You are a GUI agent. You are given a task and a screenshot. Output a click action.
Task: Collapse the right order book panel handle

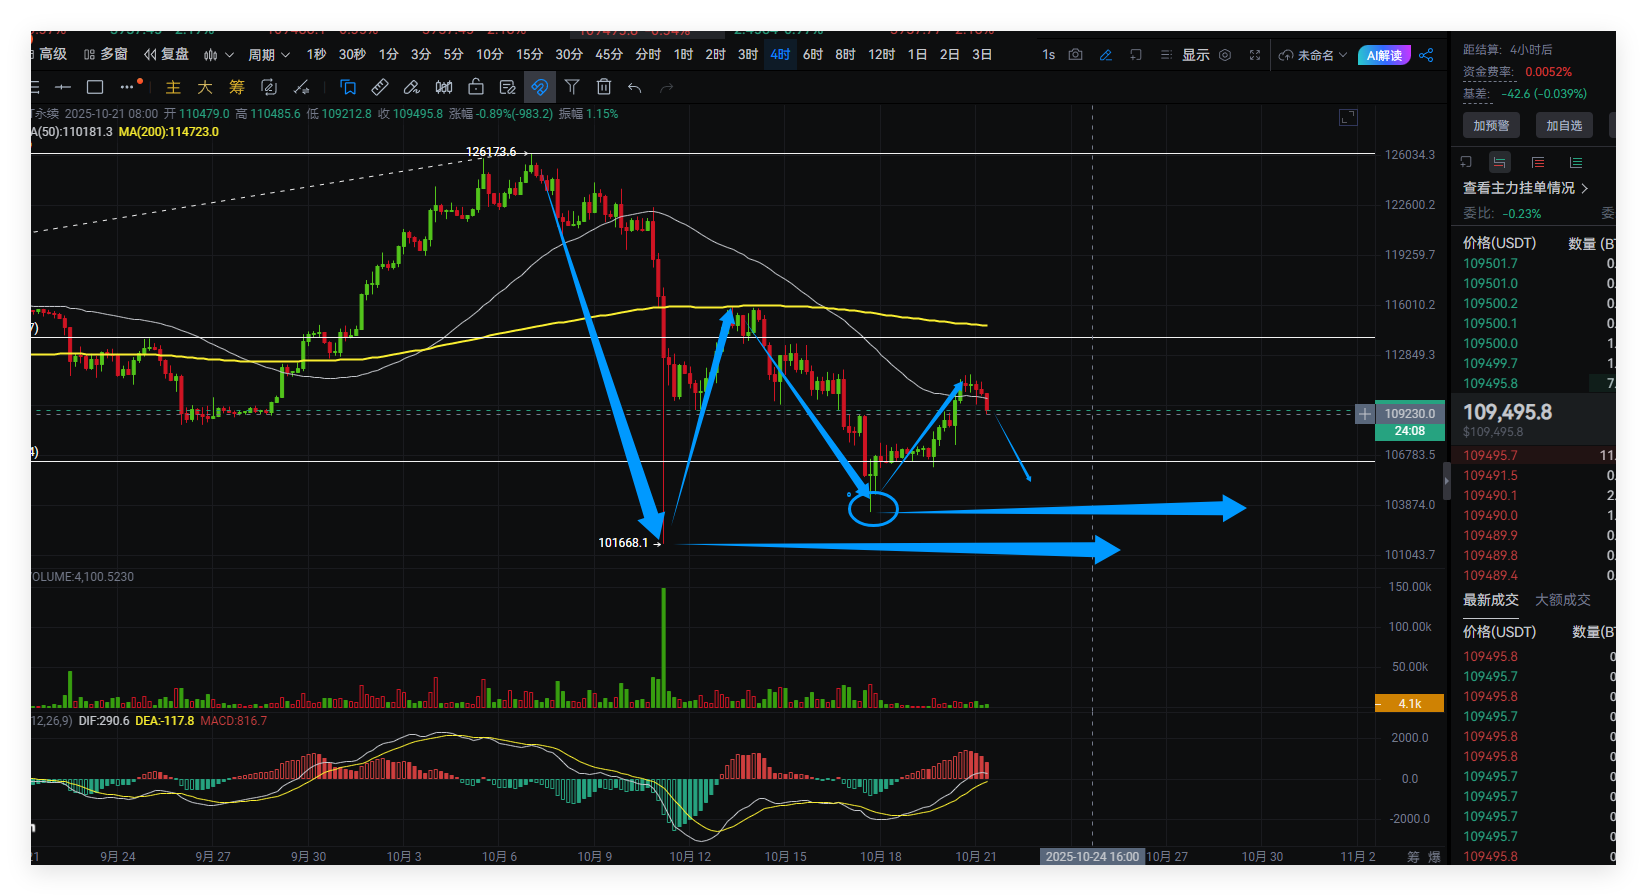coord(1446,481)
